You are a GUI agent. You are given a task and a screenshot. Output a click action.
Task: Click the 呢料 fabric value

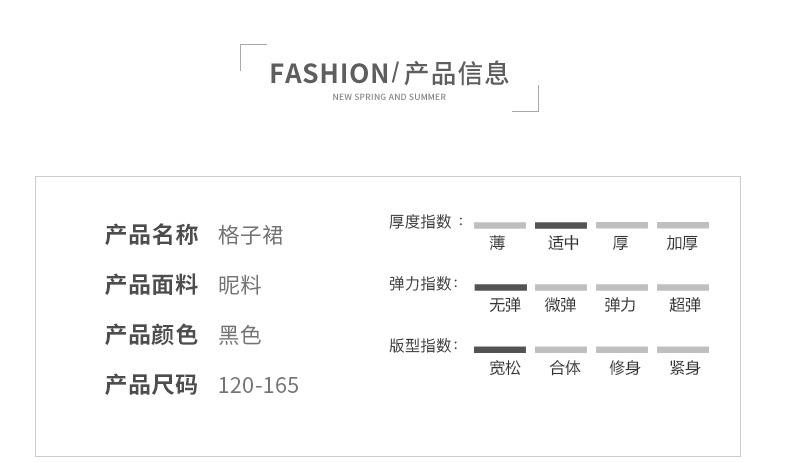tap(239, 285)
